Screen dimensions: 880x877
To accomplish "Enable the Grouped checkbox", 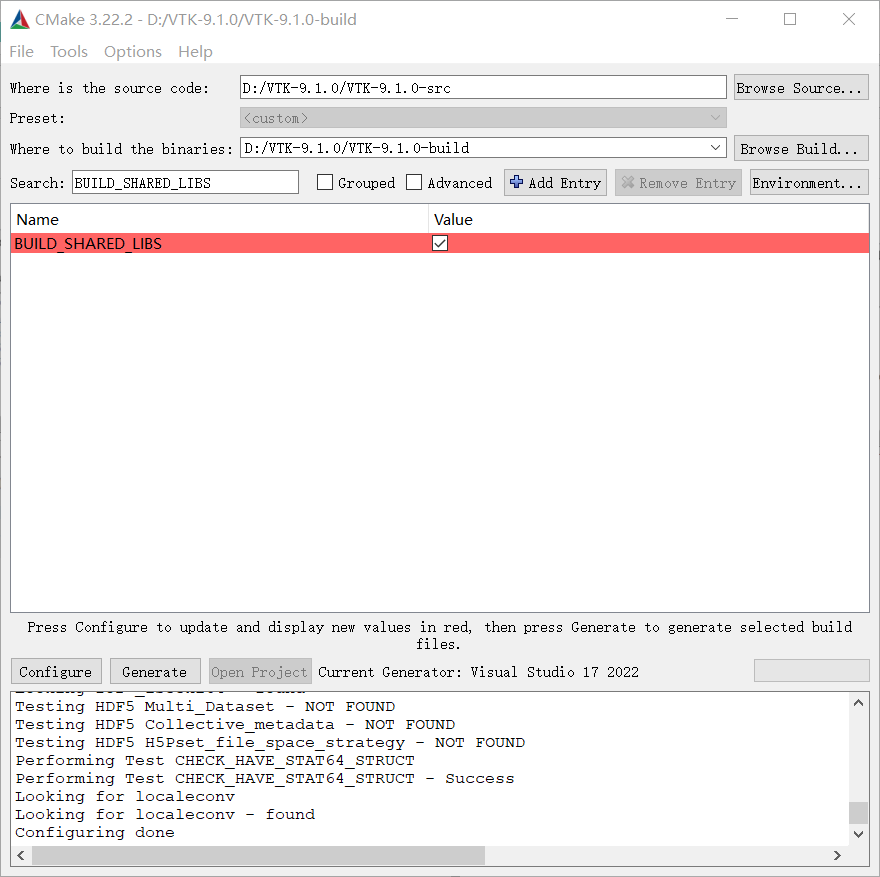I will [325, 182].
